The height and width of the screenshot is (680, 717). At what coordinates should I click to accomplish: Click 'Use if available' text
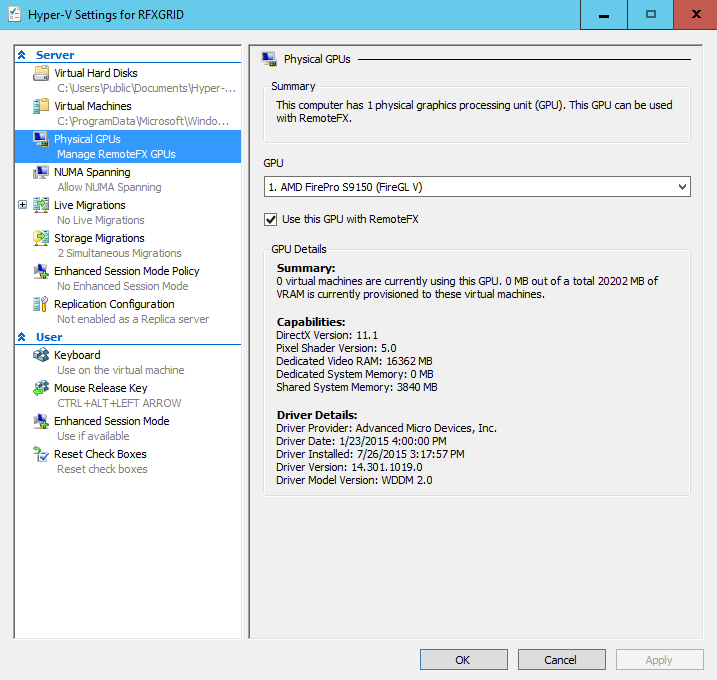pyautogui.click(x=93, y=436)
